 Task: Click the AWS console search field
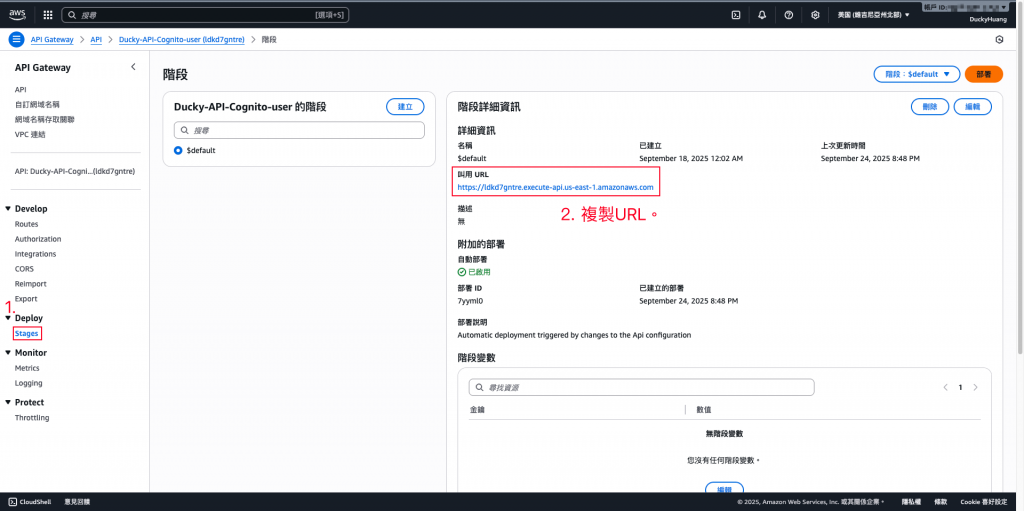205,14
